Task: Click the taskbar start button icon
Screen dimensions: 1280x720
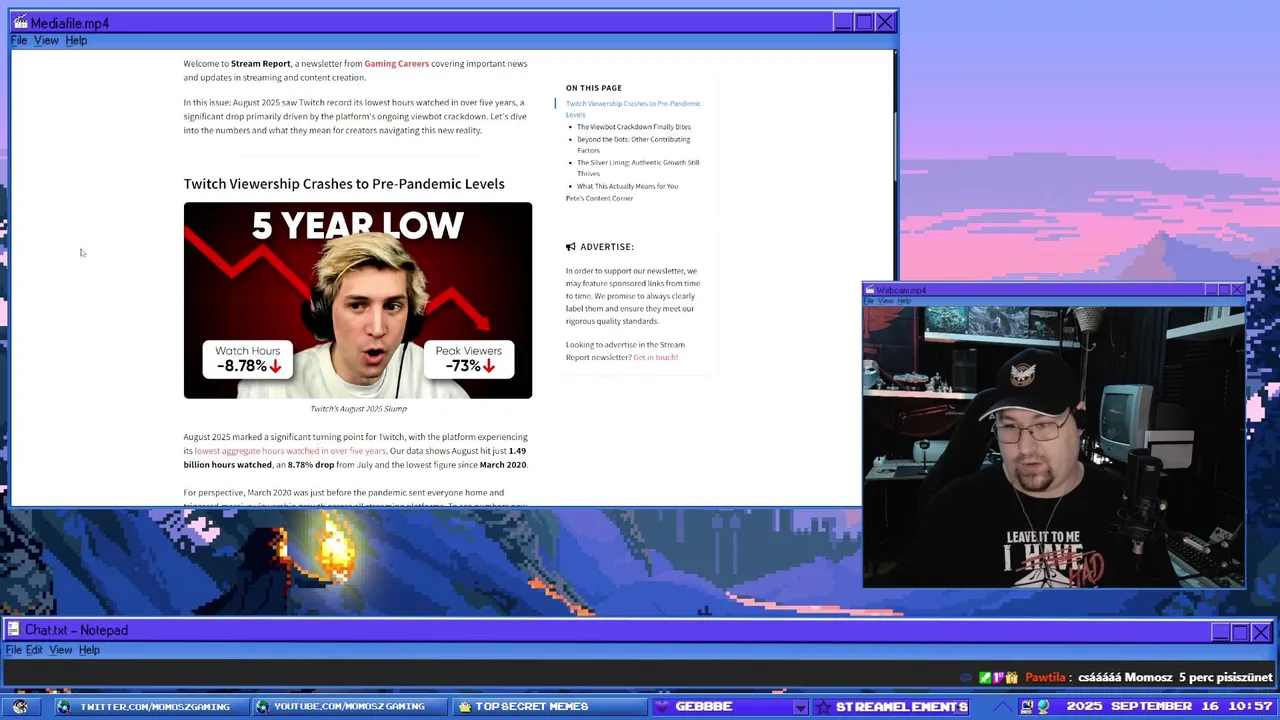Action: click(20, 706)
